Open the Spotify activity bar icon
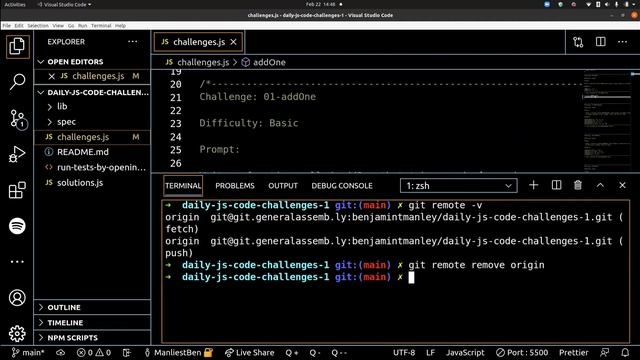This screenshot has height=360, width=640. (x=17, y=226)
